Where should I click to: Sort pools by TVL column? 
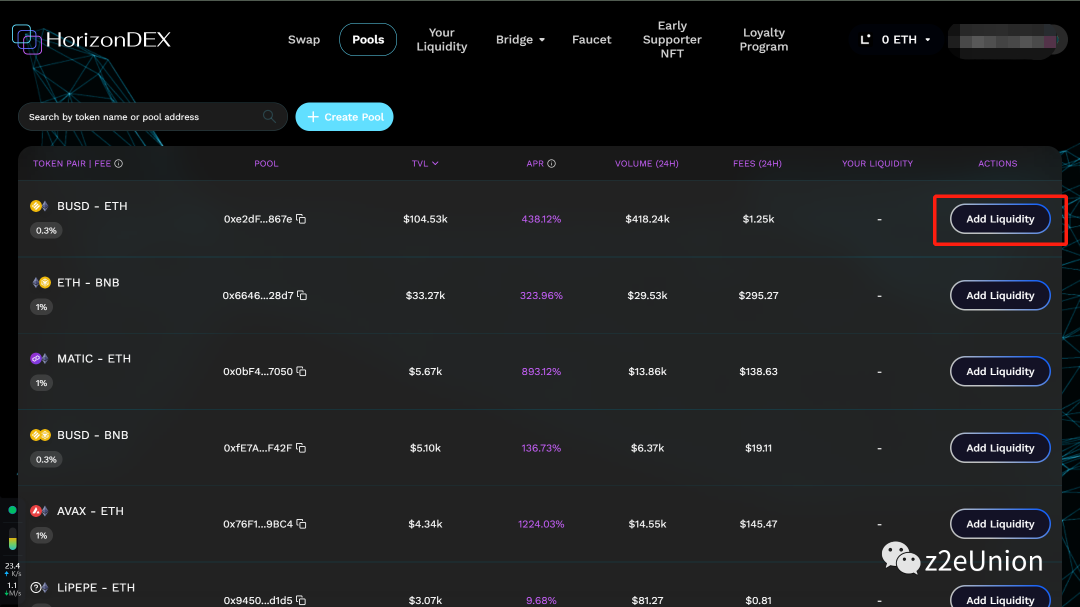coord(425,164)
